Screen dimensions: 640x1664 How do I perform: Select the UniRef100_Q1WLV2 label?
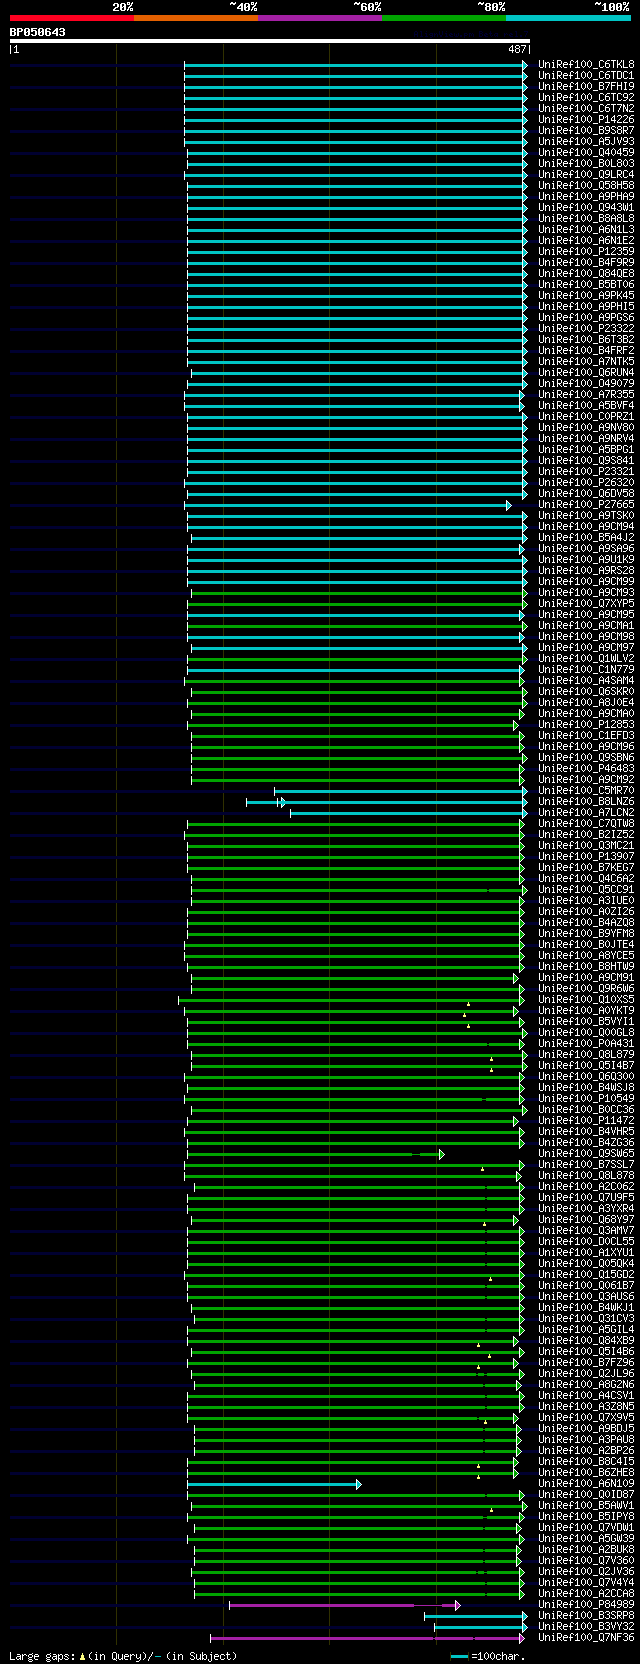[x=586, y=658]
